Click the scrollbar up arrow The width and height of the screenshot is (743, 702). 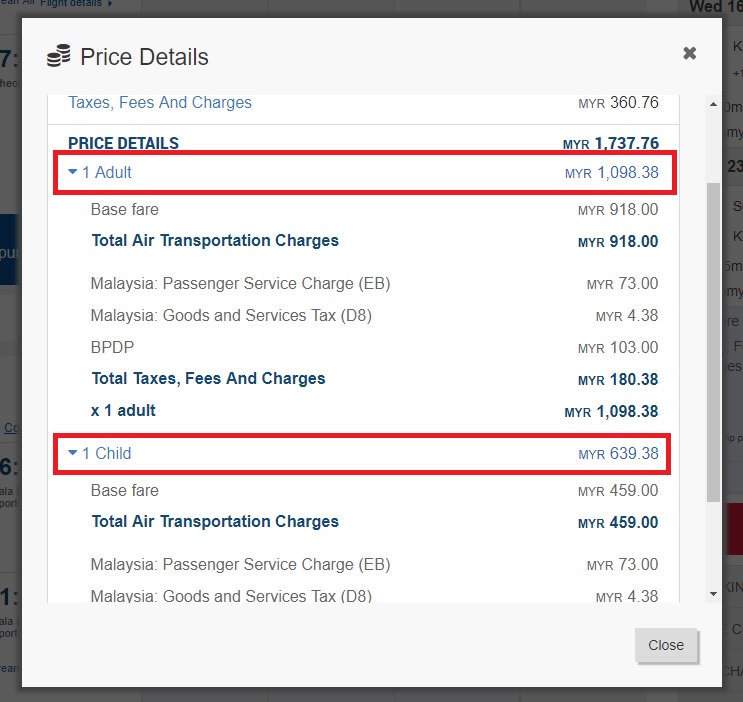(x=713, y=104)
